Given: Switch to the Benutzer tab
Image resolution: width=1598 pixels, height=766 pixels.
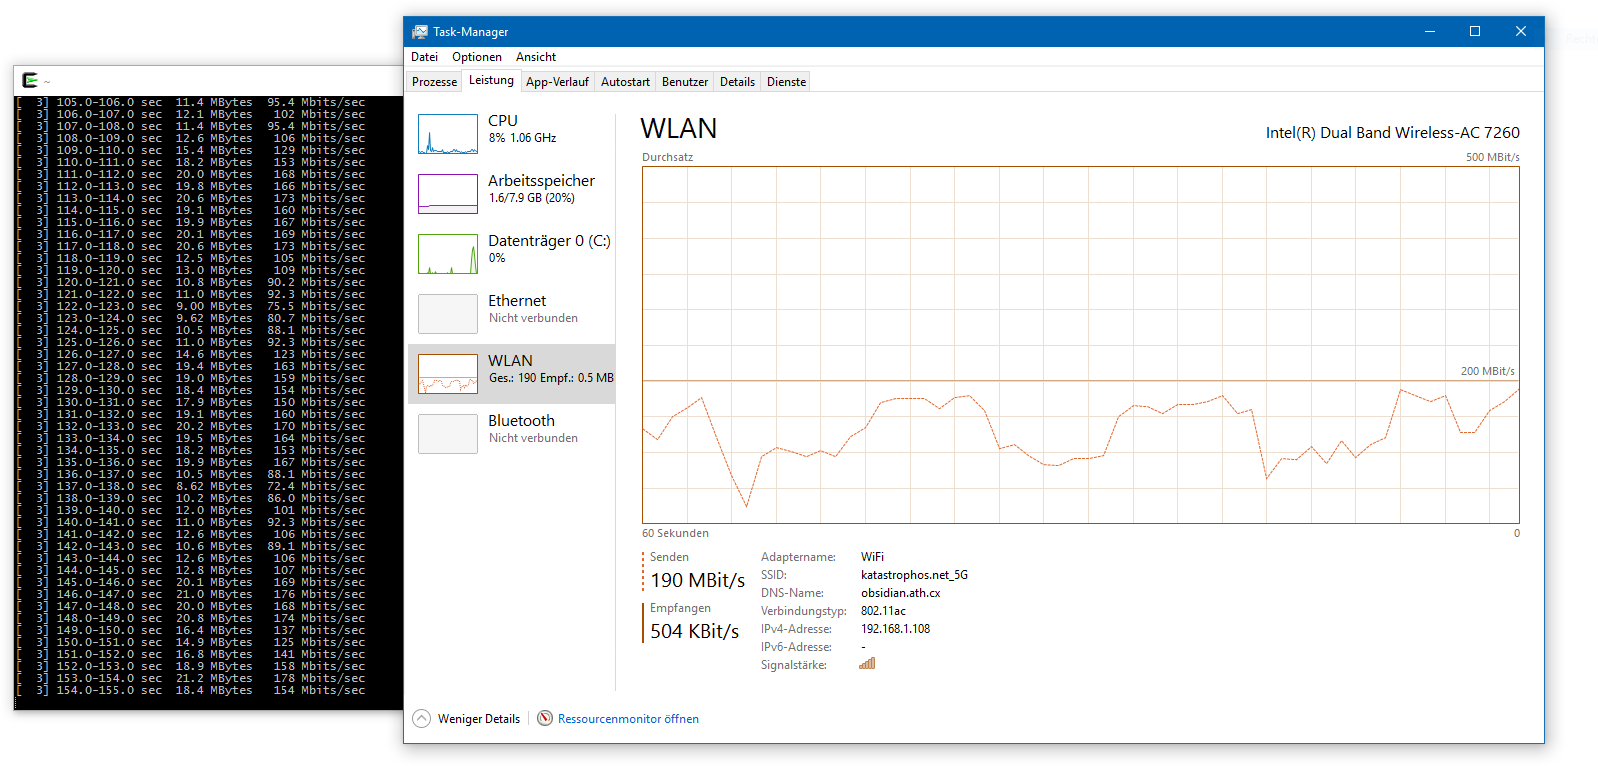Looking at the screenshot, I should tap(685, 82).
